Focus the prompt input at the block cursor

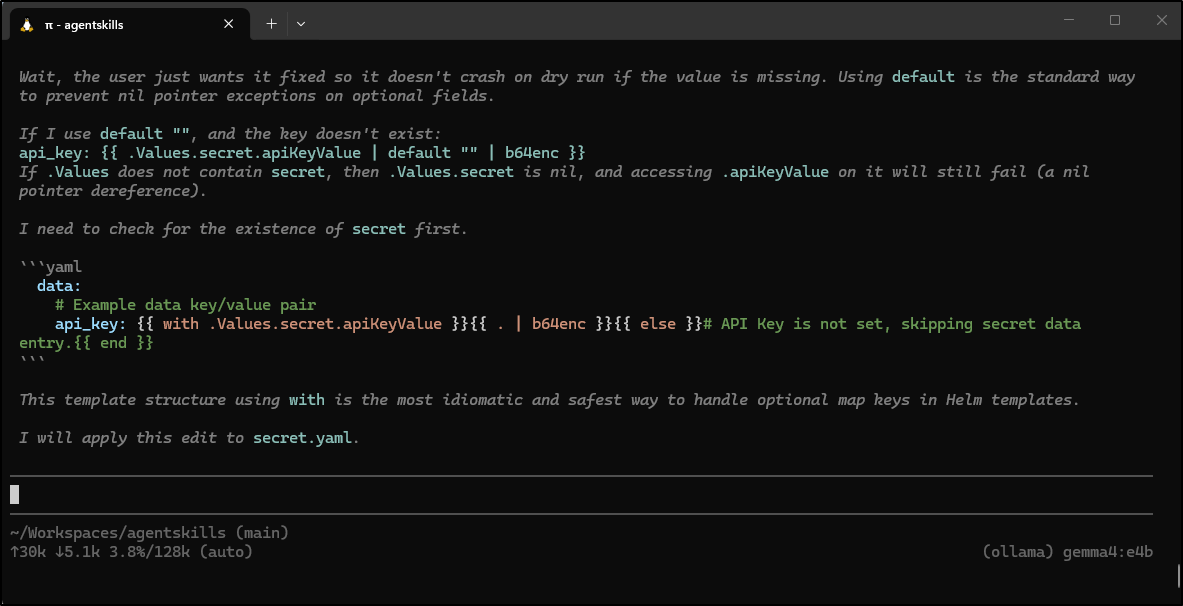tap(15, 494)
